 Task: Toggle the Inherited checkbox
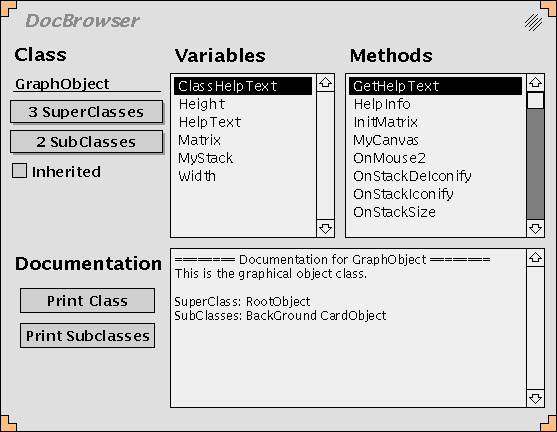pyautogui.click(x=19, y=171)
